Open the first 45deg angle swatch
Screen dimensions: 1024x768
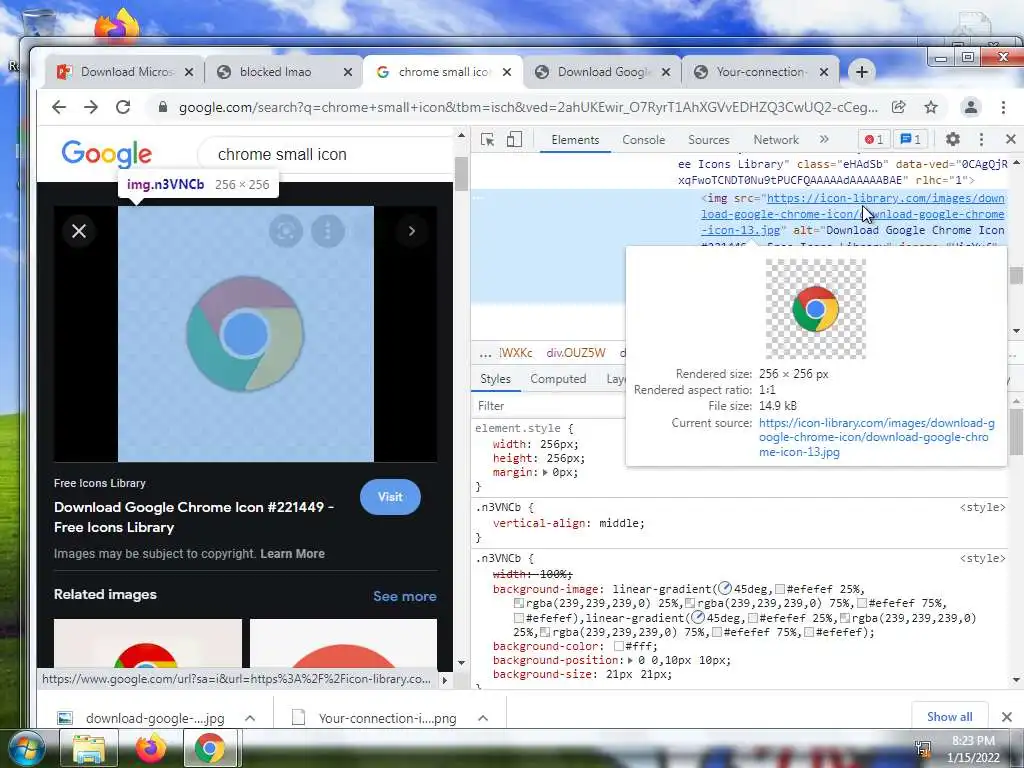[724, 588]
